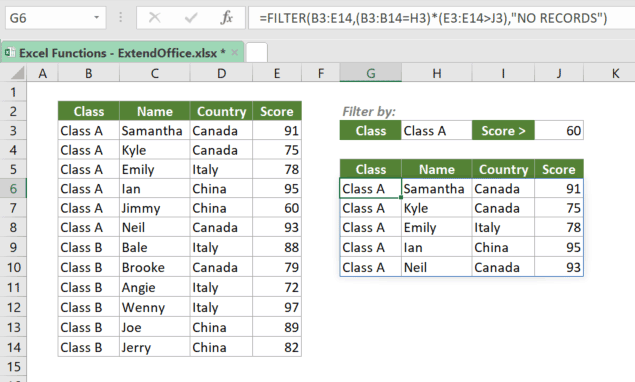Click Excel file icon on workbook tab

coord(10,53)
